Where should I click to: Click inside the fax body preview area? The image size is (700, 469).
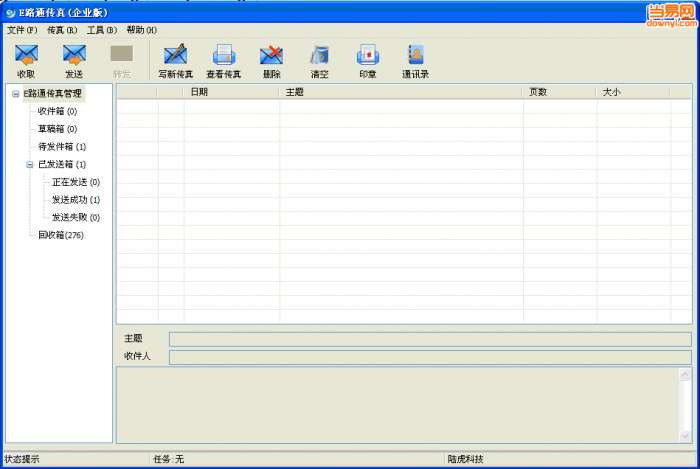point(397,405)
